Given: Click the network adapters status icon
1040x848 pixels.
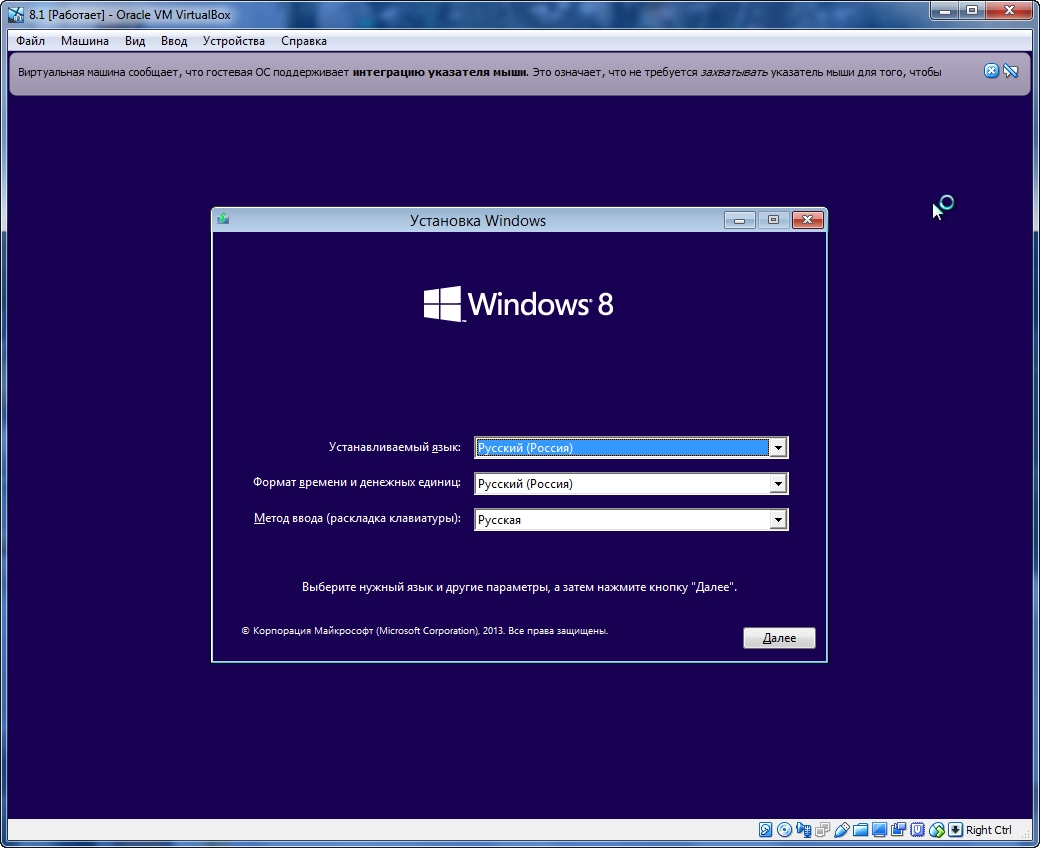Looking at the screenshot, I should (x=823, y=829).
